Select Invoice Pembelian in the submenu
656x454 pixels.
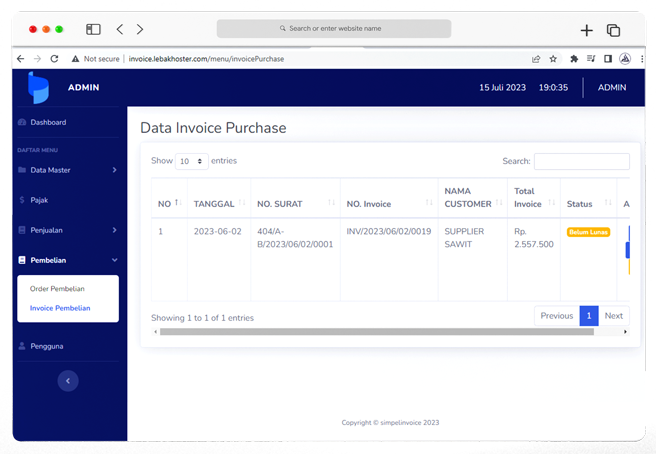point(60,308)
